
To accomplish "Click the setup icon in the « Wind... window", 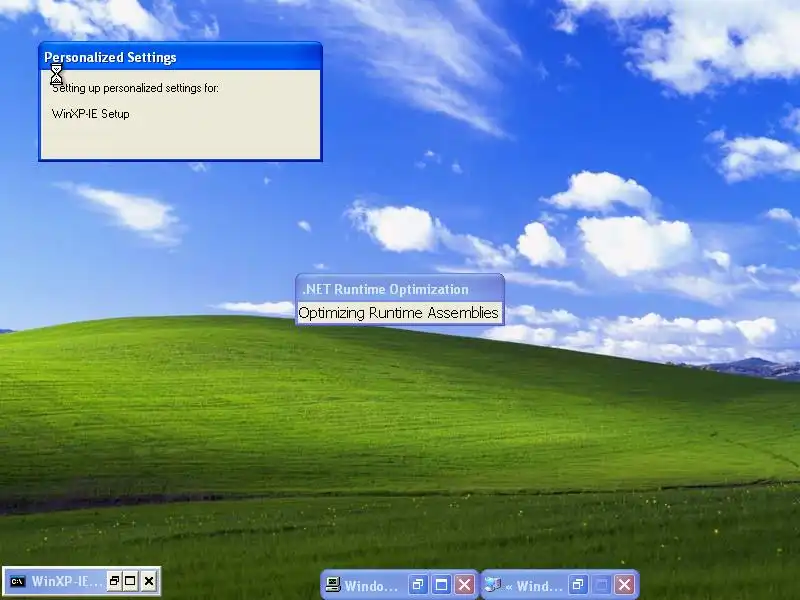I will point(492,584).
